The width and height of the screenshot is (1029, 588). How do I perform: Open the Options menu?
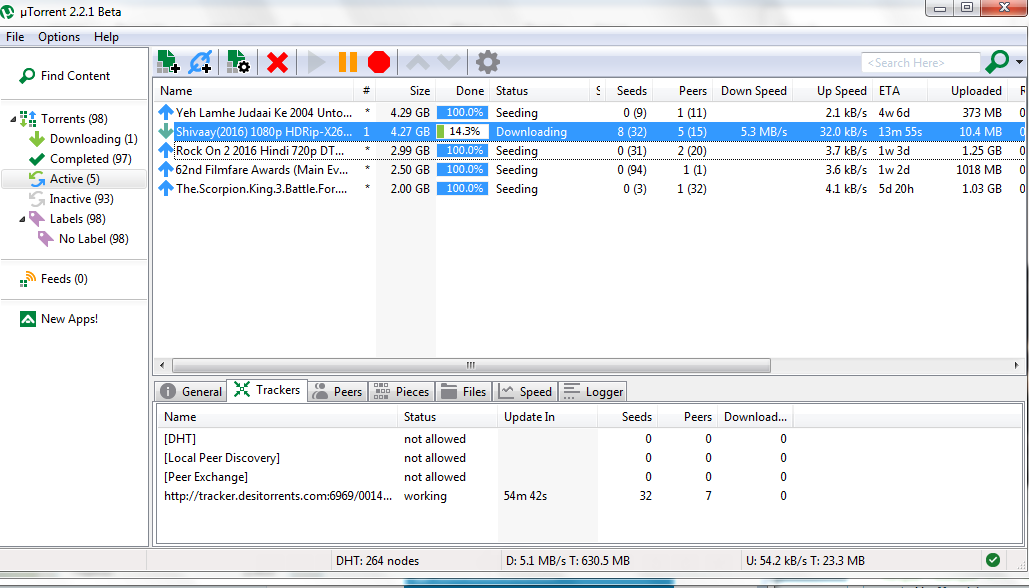click(x=59, y=37)
